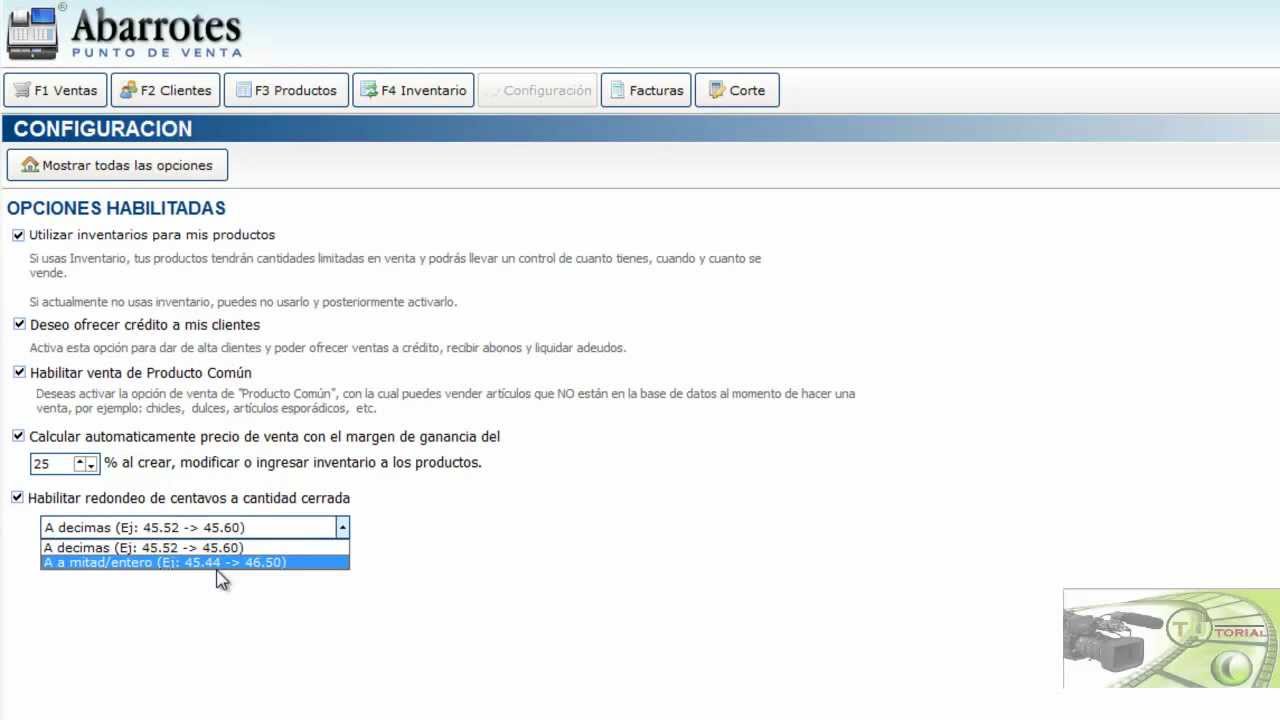Open the Corte section

click(x=737, y=90)
